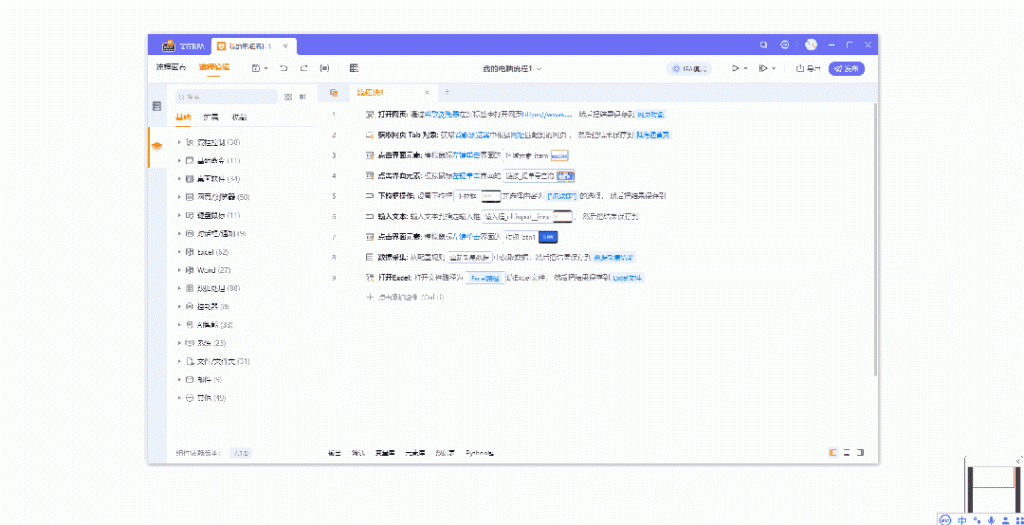Click the microphone icon in system tray
Screen dimensions: 1024x525
(990, 520)
